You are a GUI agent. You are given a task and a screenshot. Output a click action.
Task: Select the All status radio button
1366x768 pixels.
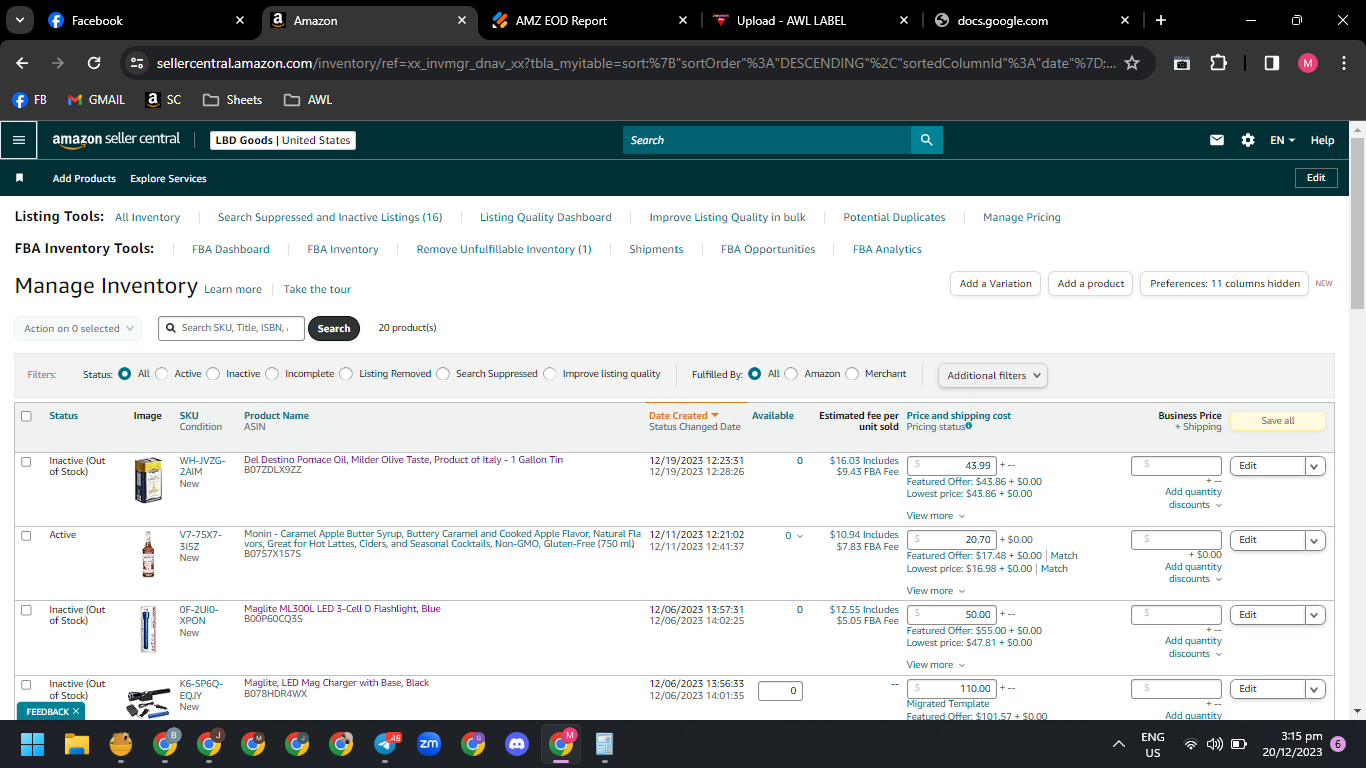(x=125, y=374)
